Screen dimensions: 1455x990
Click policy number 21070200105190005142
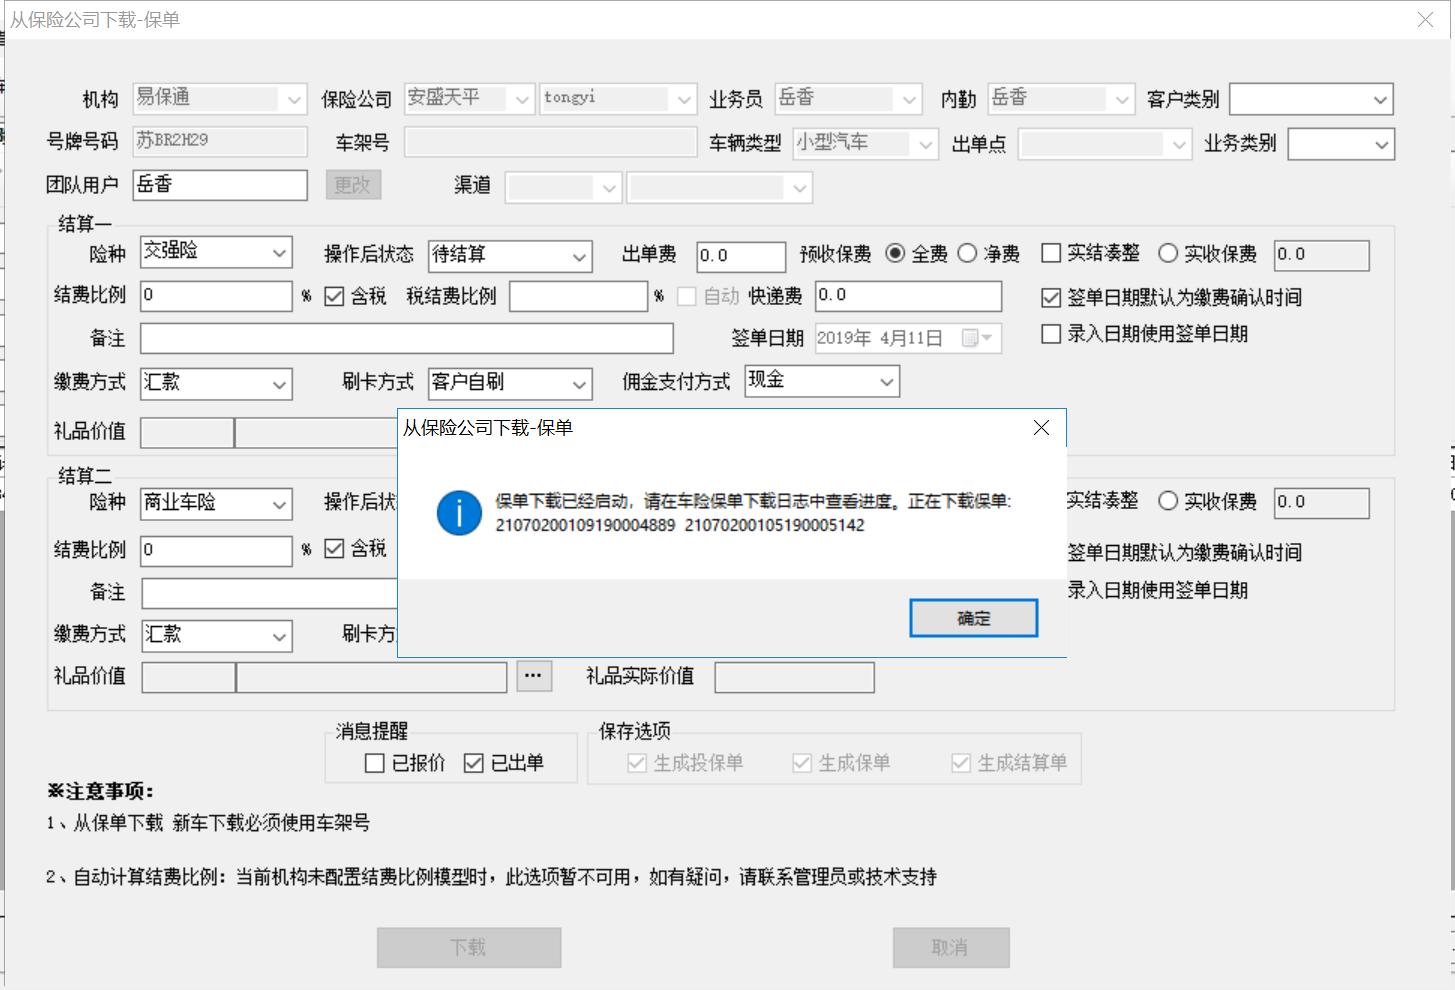click(x=774, y=525)
